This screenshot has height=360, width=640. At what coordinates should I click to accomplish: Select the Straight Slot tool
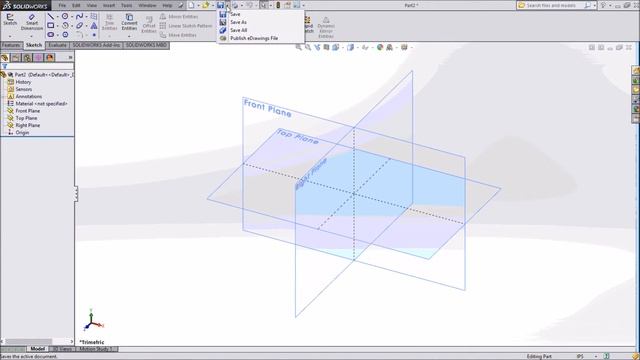point(51,35)
